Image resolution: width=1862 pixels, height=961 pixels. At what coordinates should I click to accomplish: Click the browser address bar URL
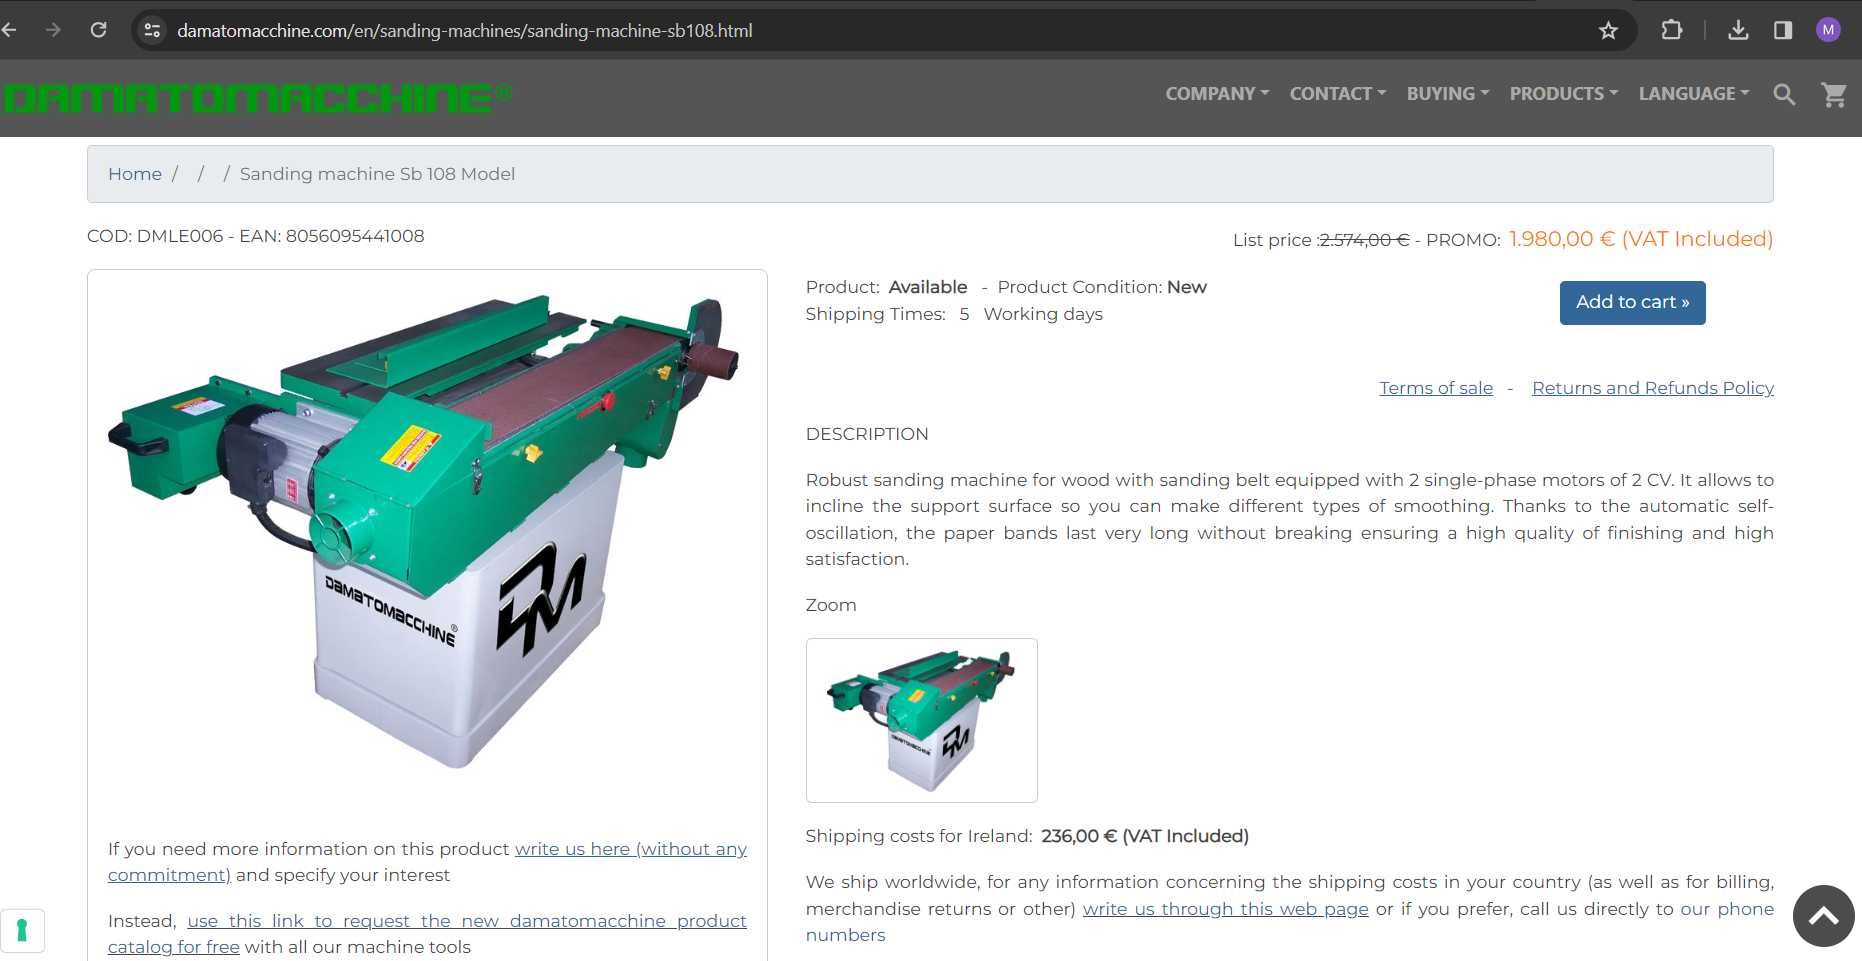(x=465, y=31)
